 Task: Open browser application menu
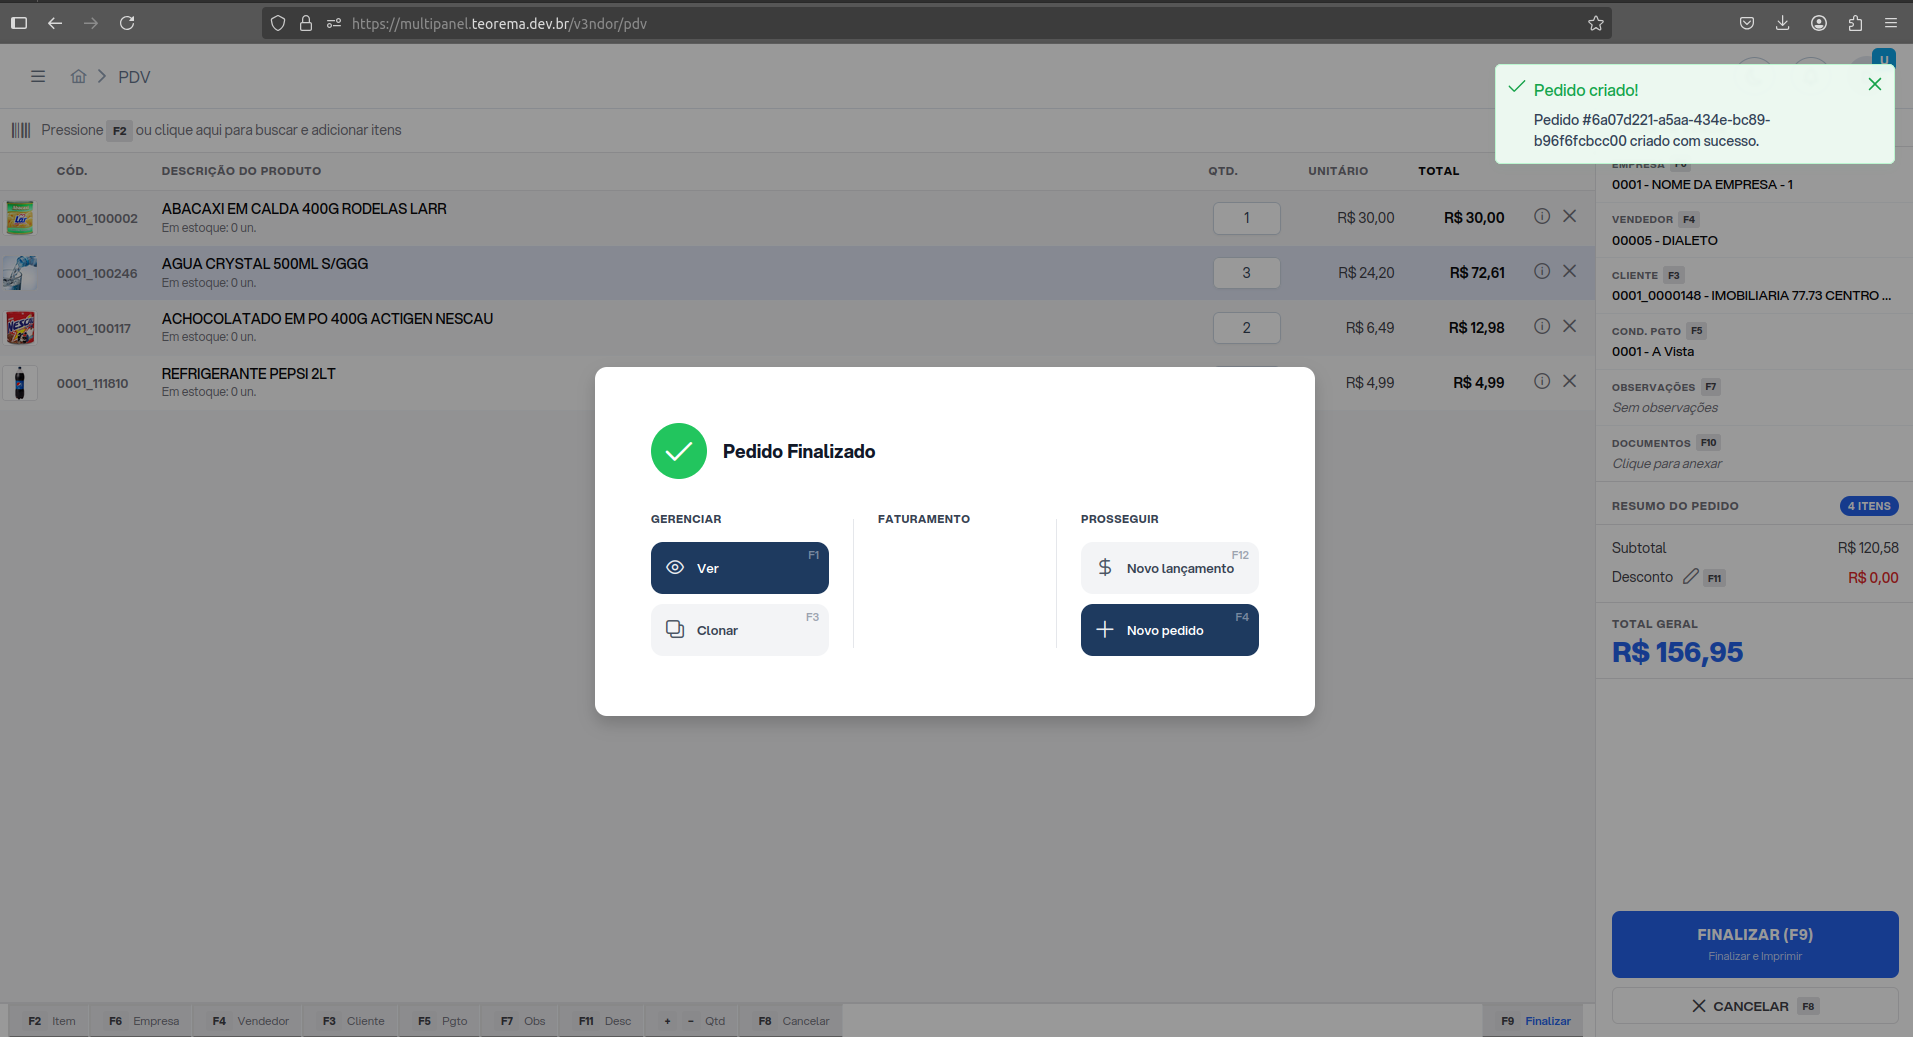[1891, 23]
